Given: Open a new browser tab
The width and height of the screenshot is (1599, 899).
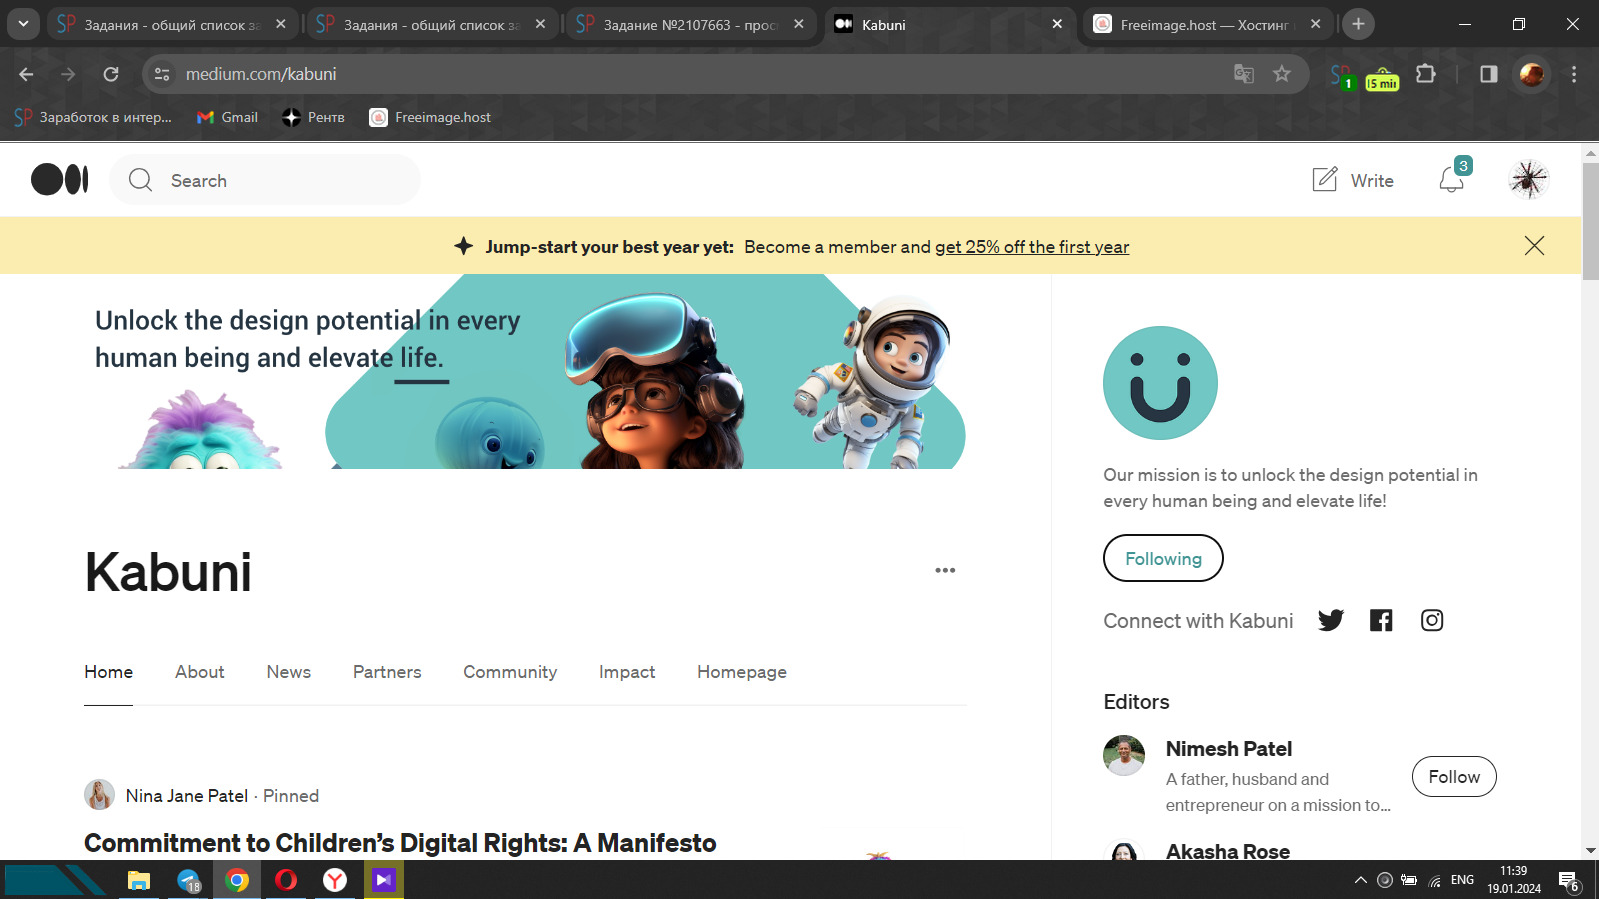Looking at the screenshot, I should (x=1358, y=24).
